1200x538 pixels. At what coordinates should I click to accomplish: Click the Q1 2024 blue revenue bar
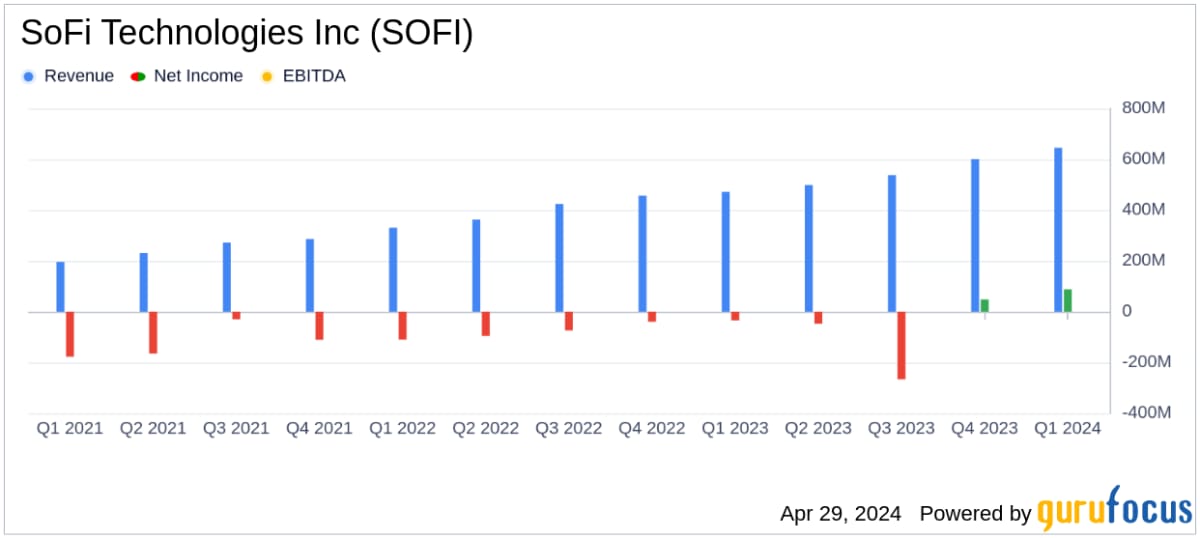pyautogui.click(x=1058, y=230)
